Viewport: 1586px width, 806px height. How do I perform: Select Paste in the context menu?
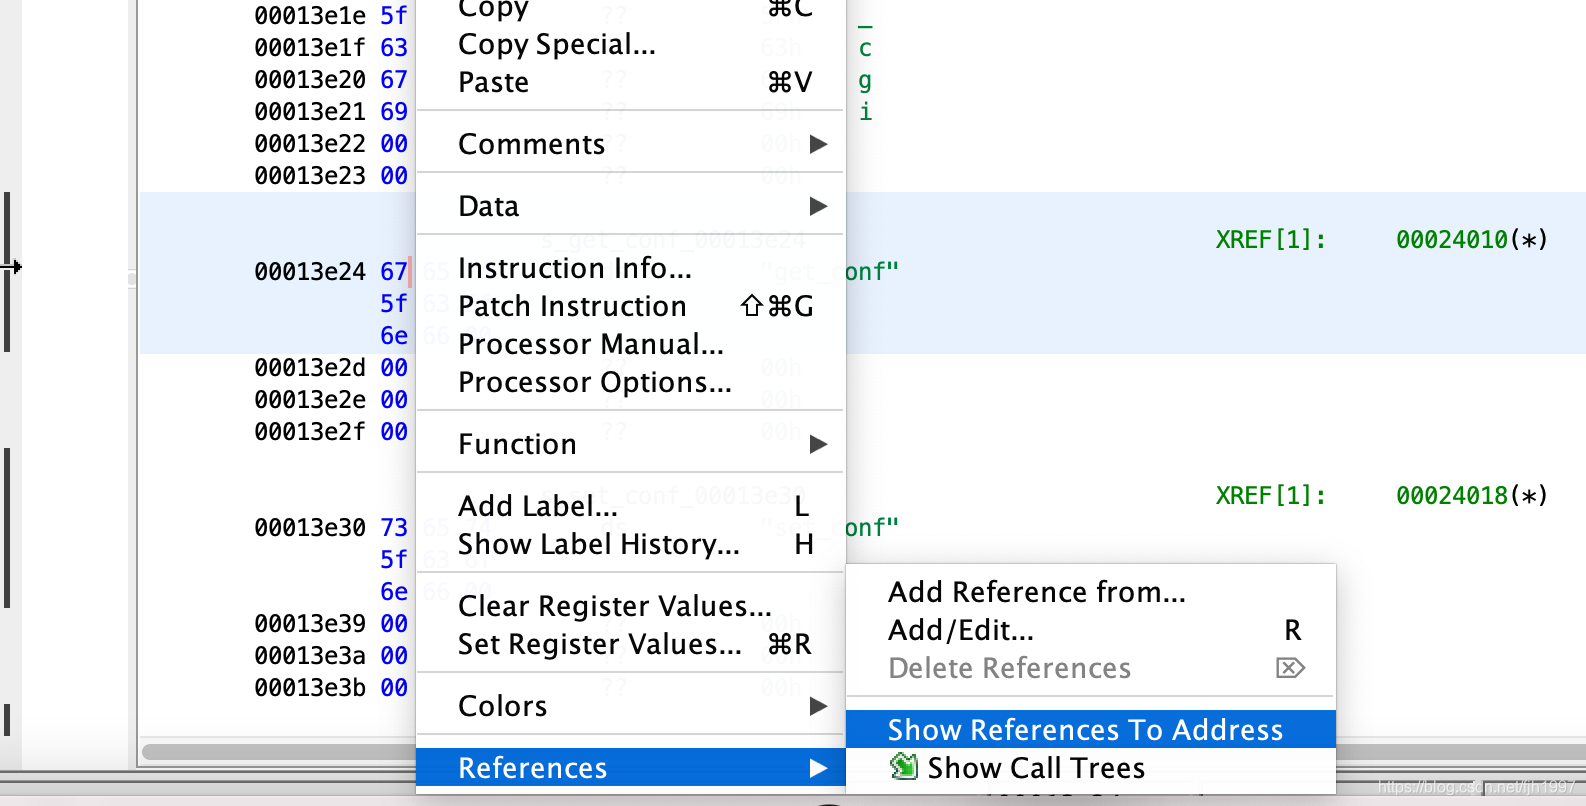(494, 82)
